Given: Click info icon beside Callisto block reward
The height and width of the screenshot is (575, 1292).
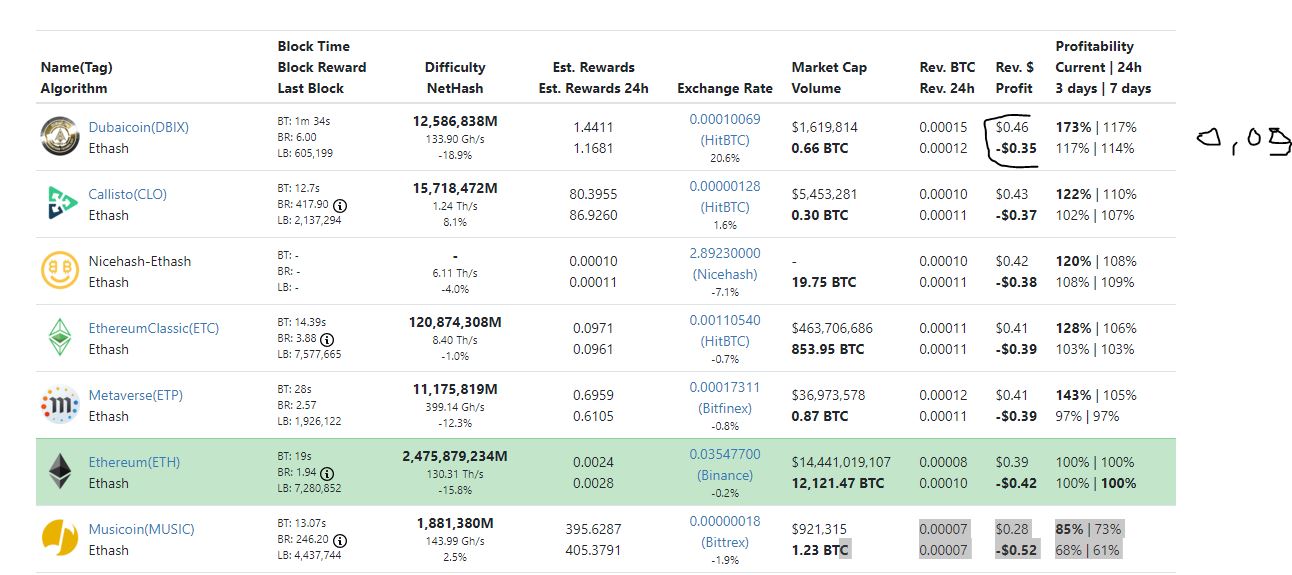Looking at the screenshot, I should click(341, 205).
